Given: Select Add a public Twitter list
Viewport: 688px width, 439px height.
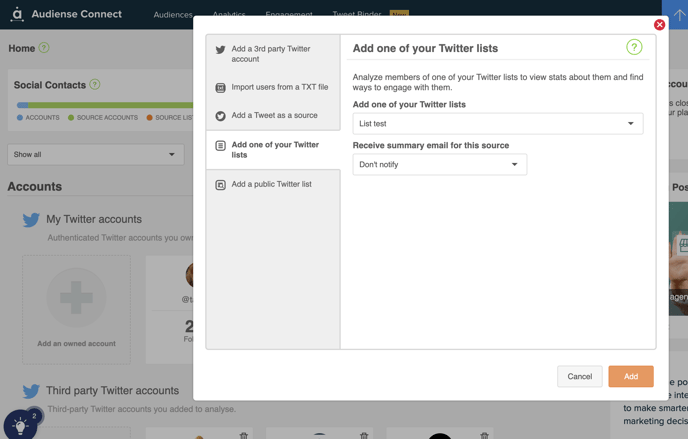Looking at the screenshot, I should 273,184.
